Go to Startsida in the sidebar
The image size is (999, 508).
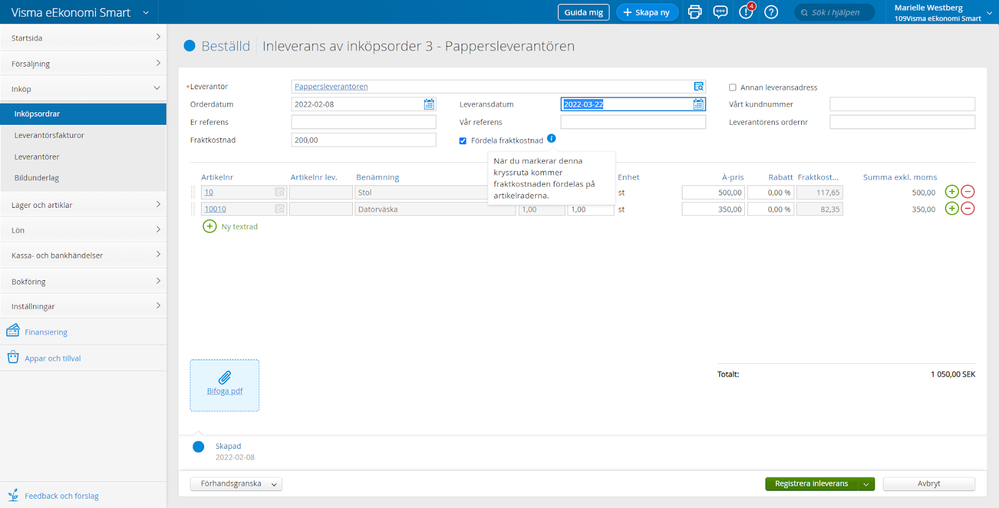[x=83, y=38]
